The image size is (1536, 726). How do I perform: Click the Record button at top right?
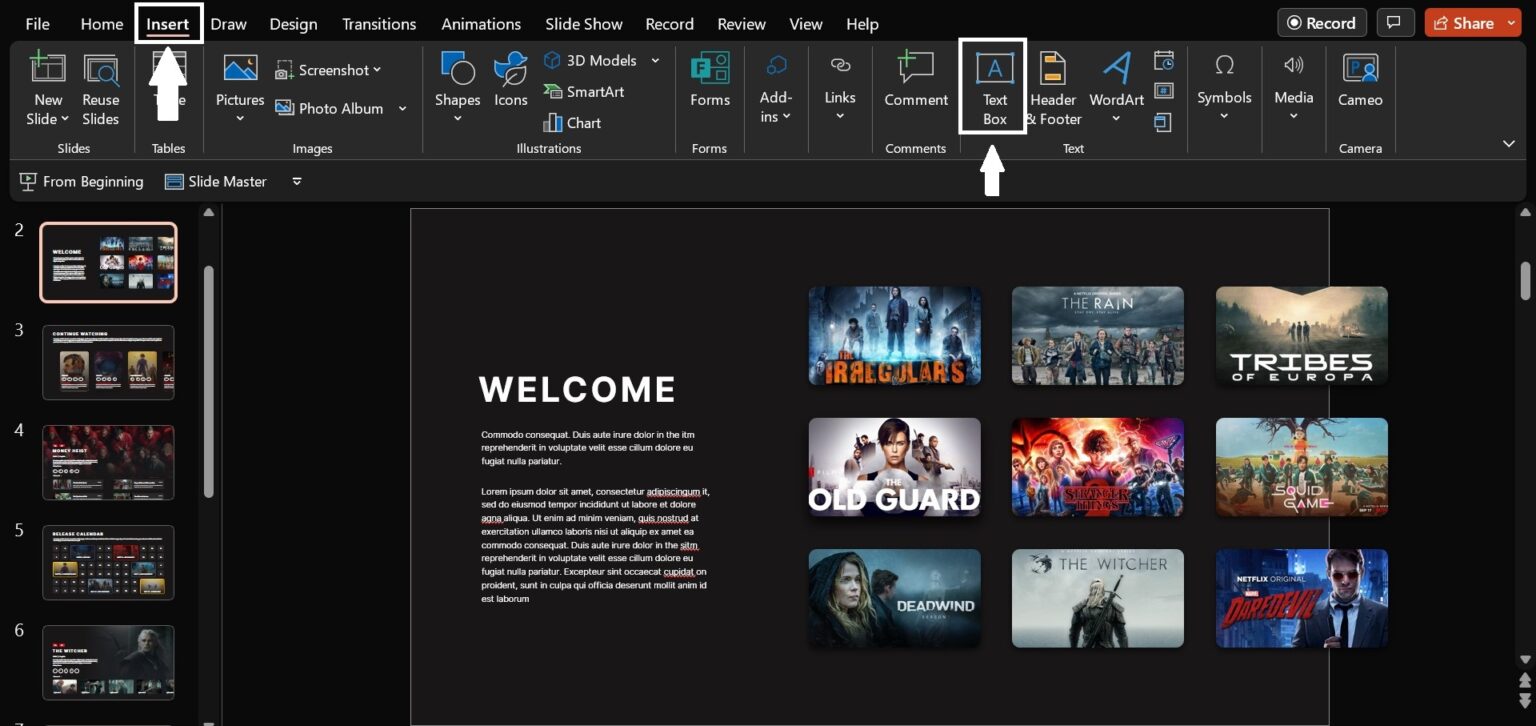pyautogui.click(x=1322, y=23)
